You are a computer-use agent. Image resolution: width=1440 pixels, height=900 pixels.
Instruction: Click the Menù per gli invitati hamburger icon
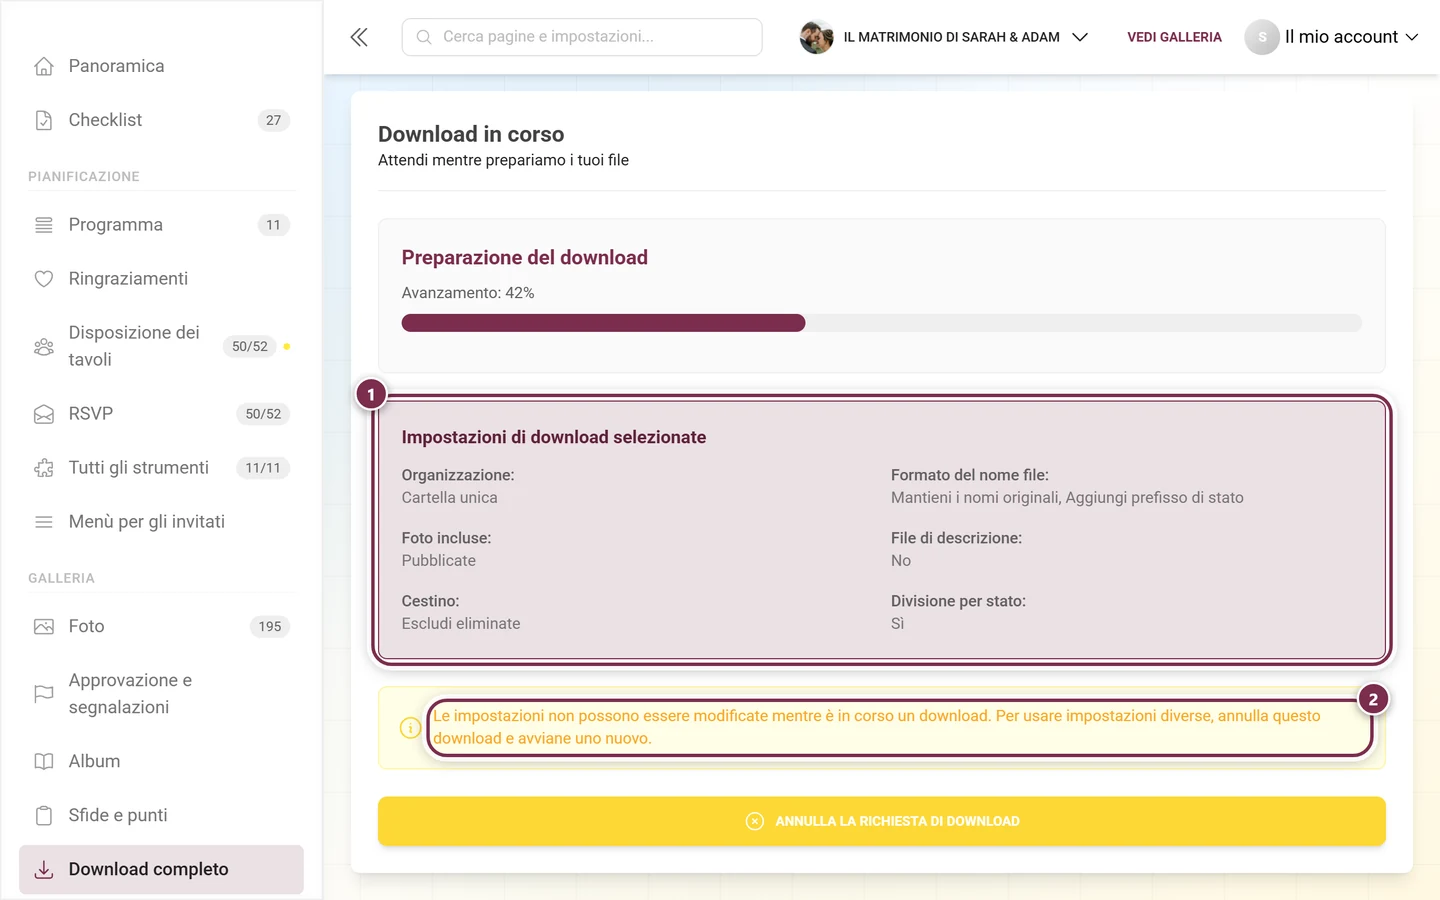coord(44,522)
